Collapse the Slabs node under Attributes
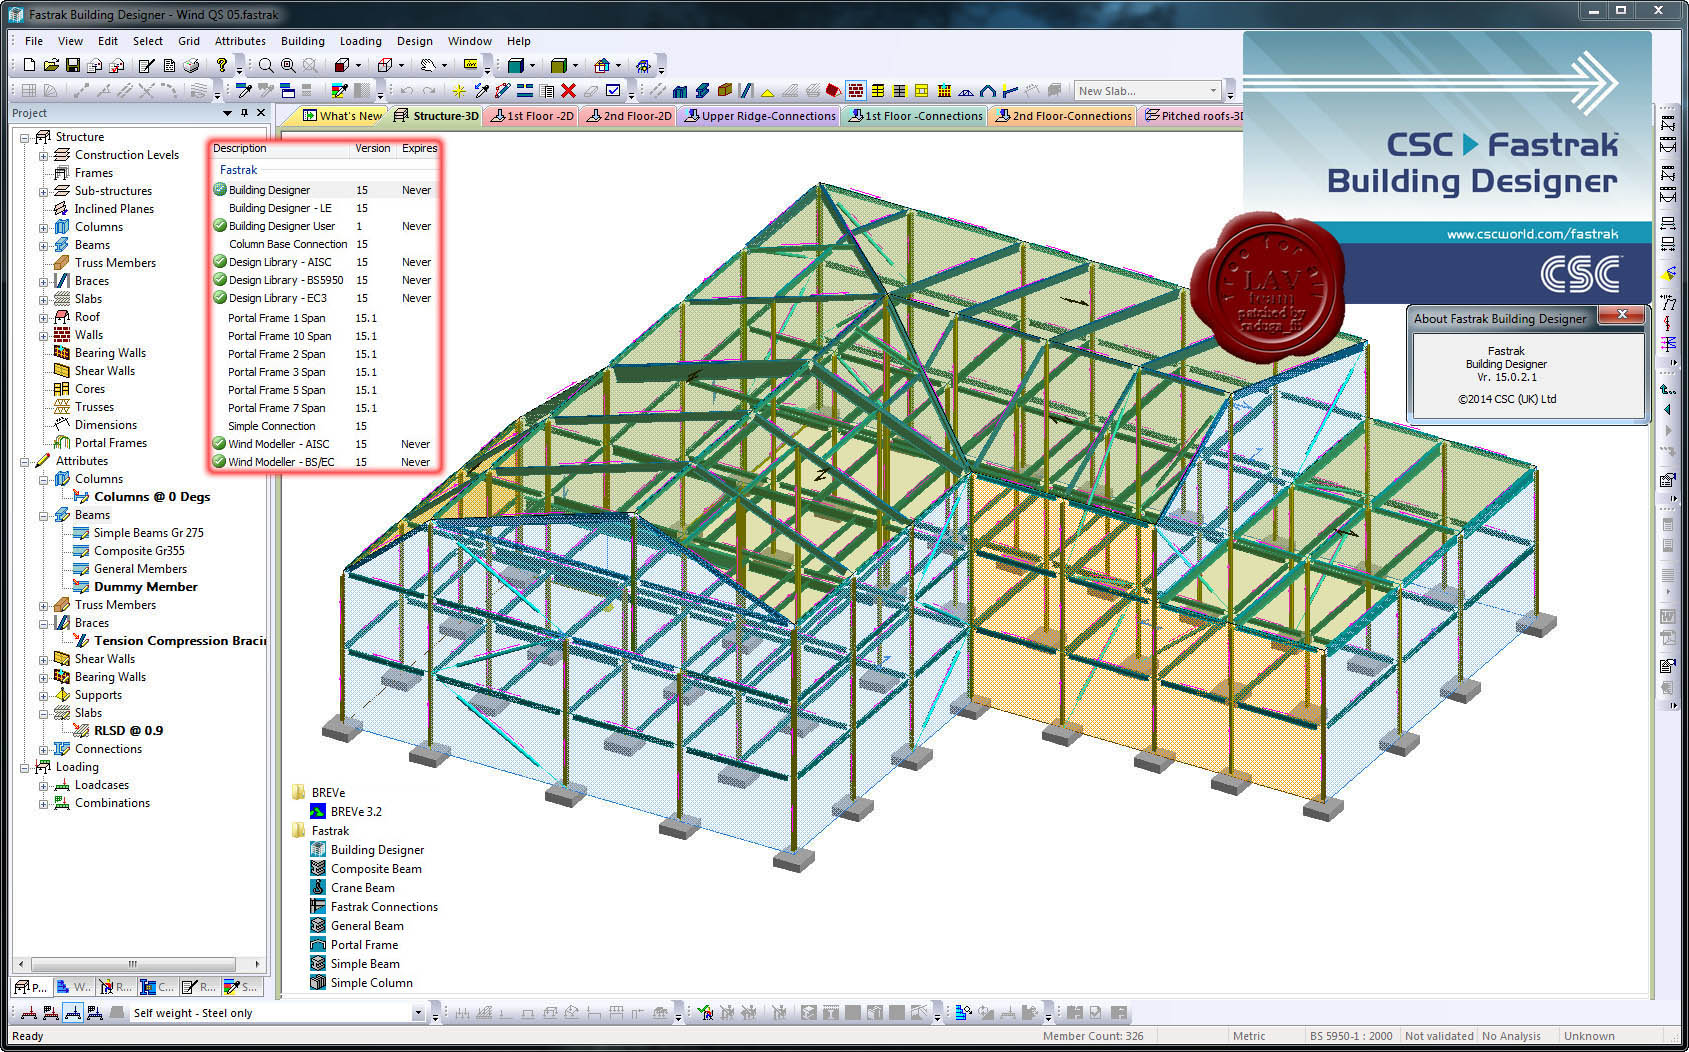Image resolution: width=1689 pixels, height=1052 pixels. (x=43, y=713)
